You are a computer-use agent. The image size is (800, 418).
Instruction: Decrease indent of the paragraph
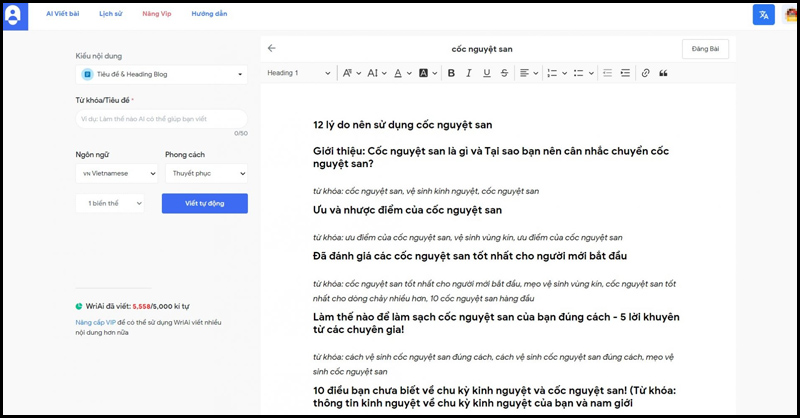click(607, 73)
